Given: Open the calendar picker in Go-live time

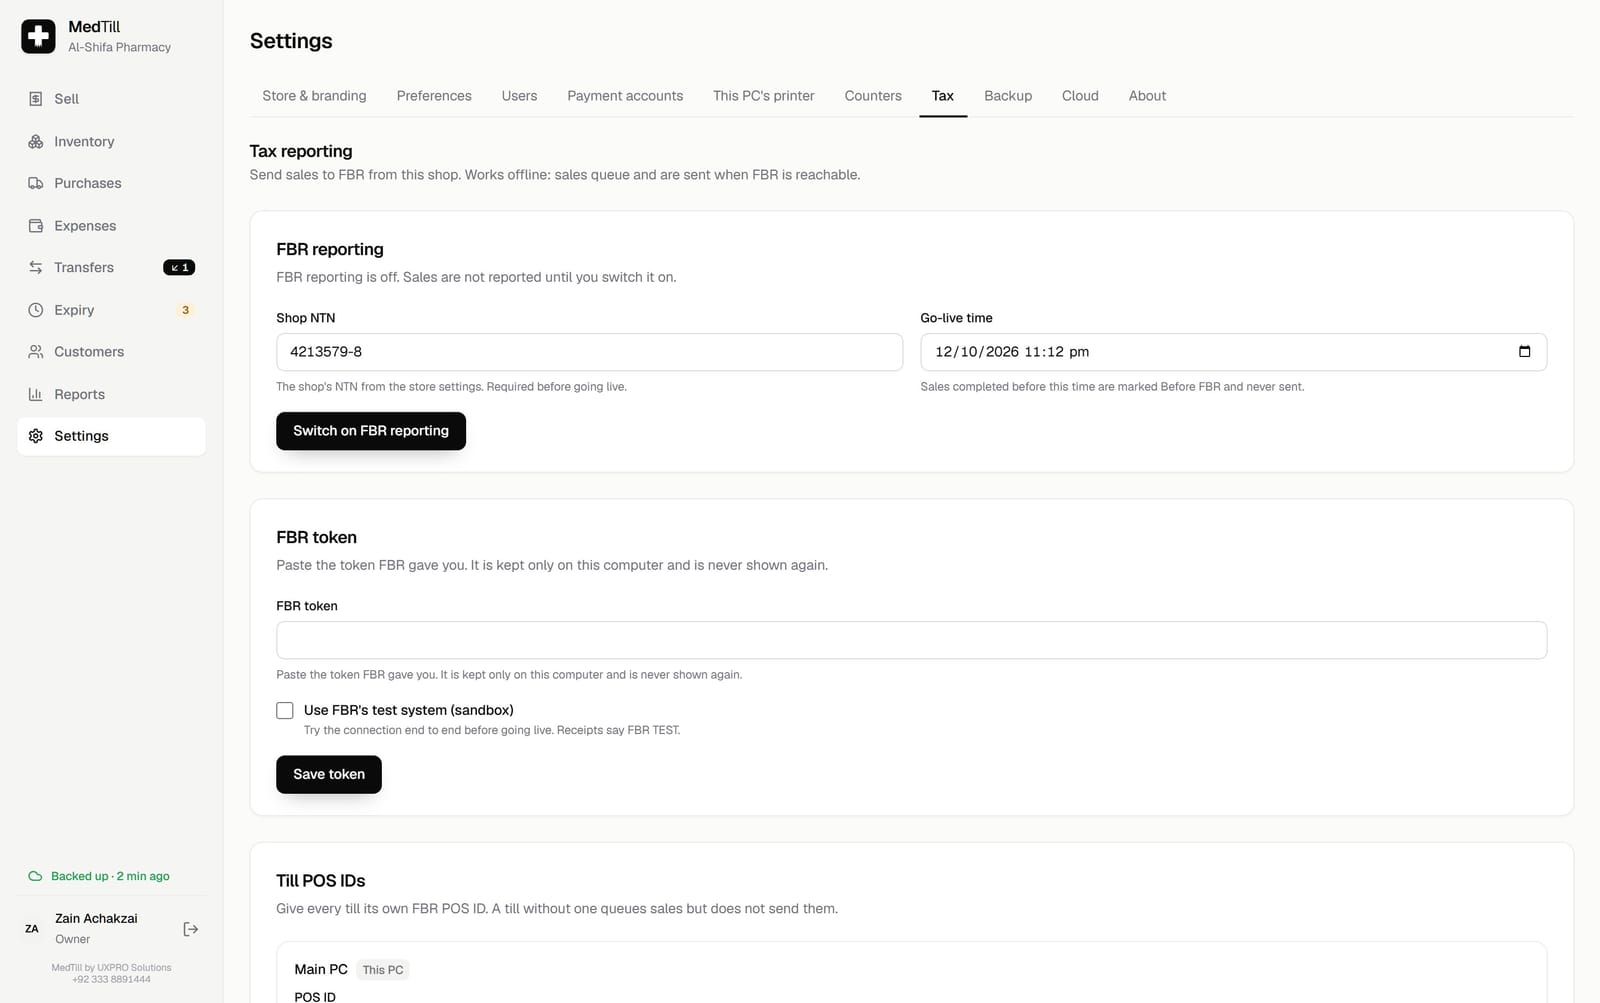Looking at the screenshot, I should tap(1524, 352).
